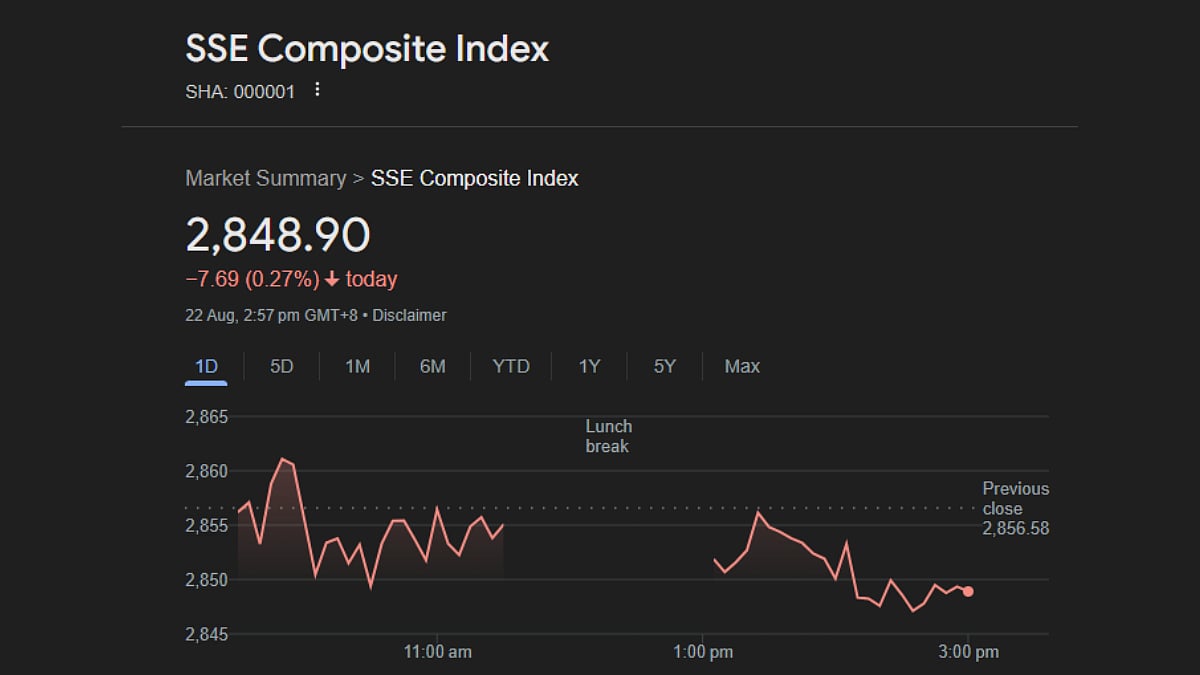
Task: Click the Previous close 2,856.58 label
Action: click(1015, 508)
